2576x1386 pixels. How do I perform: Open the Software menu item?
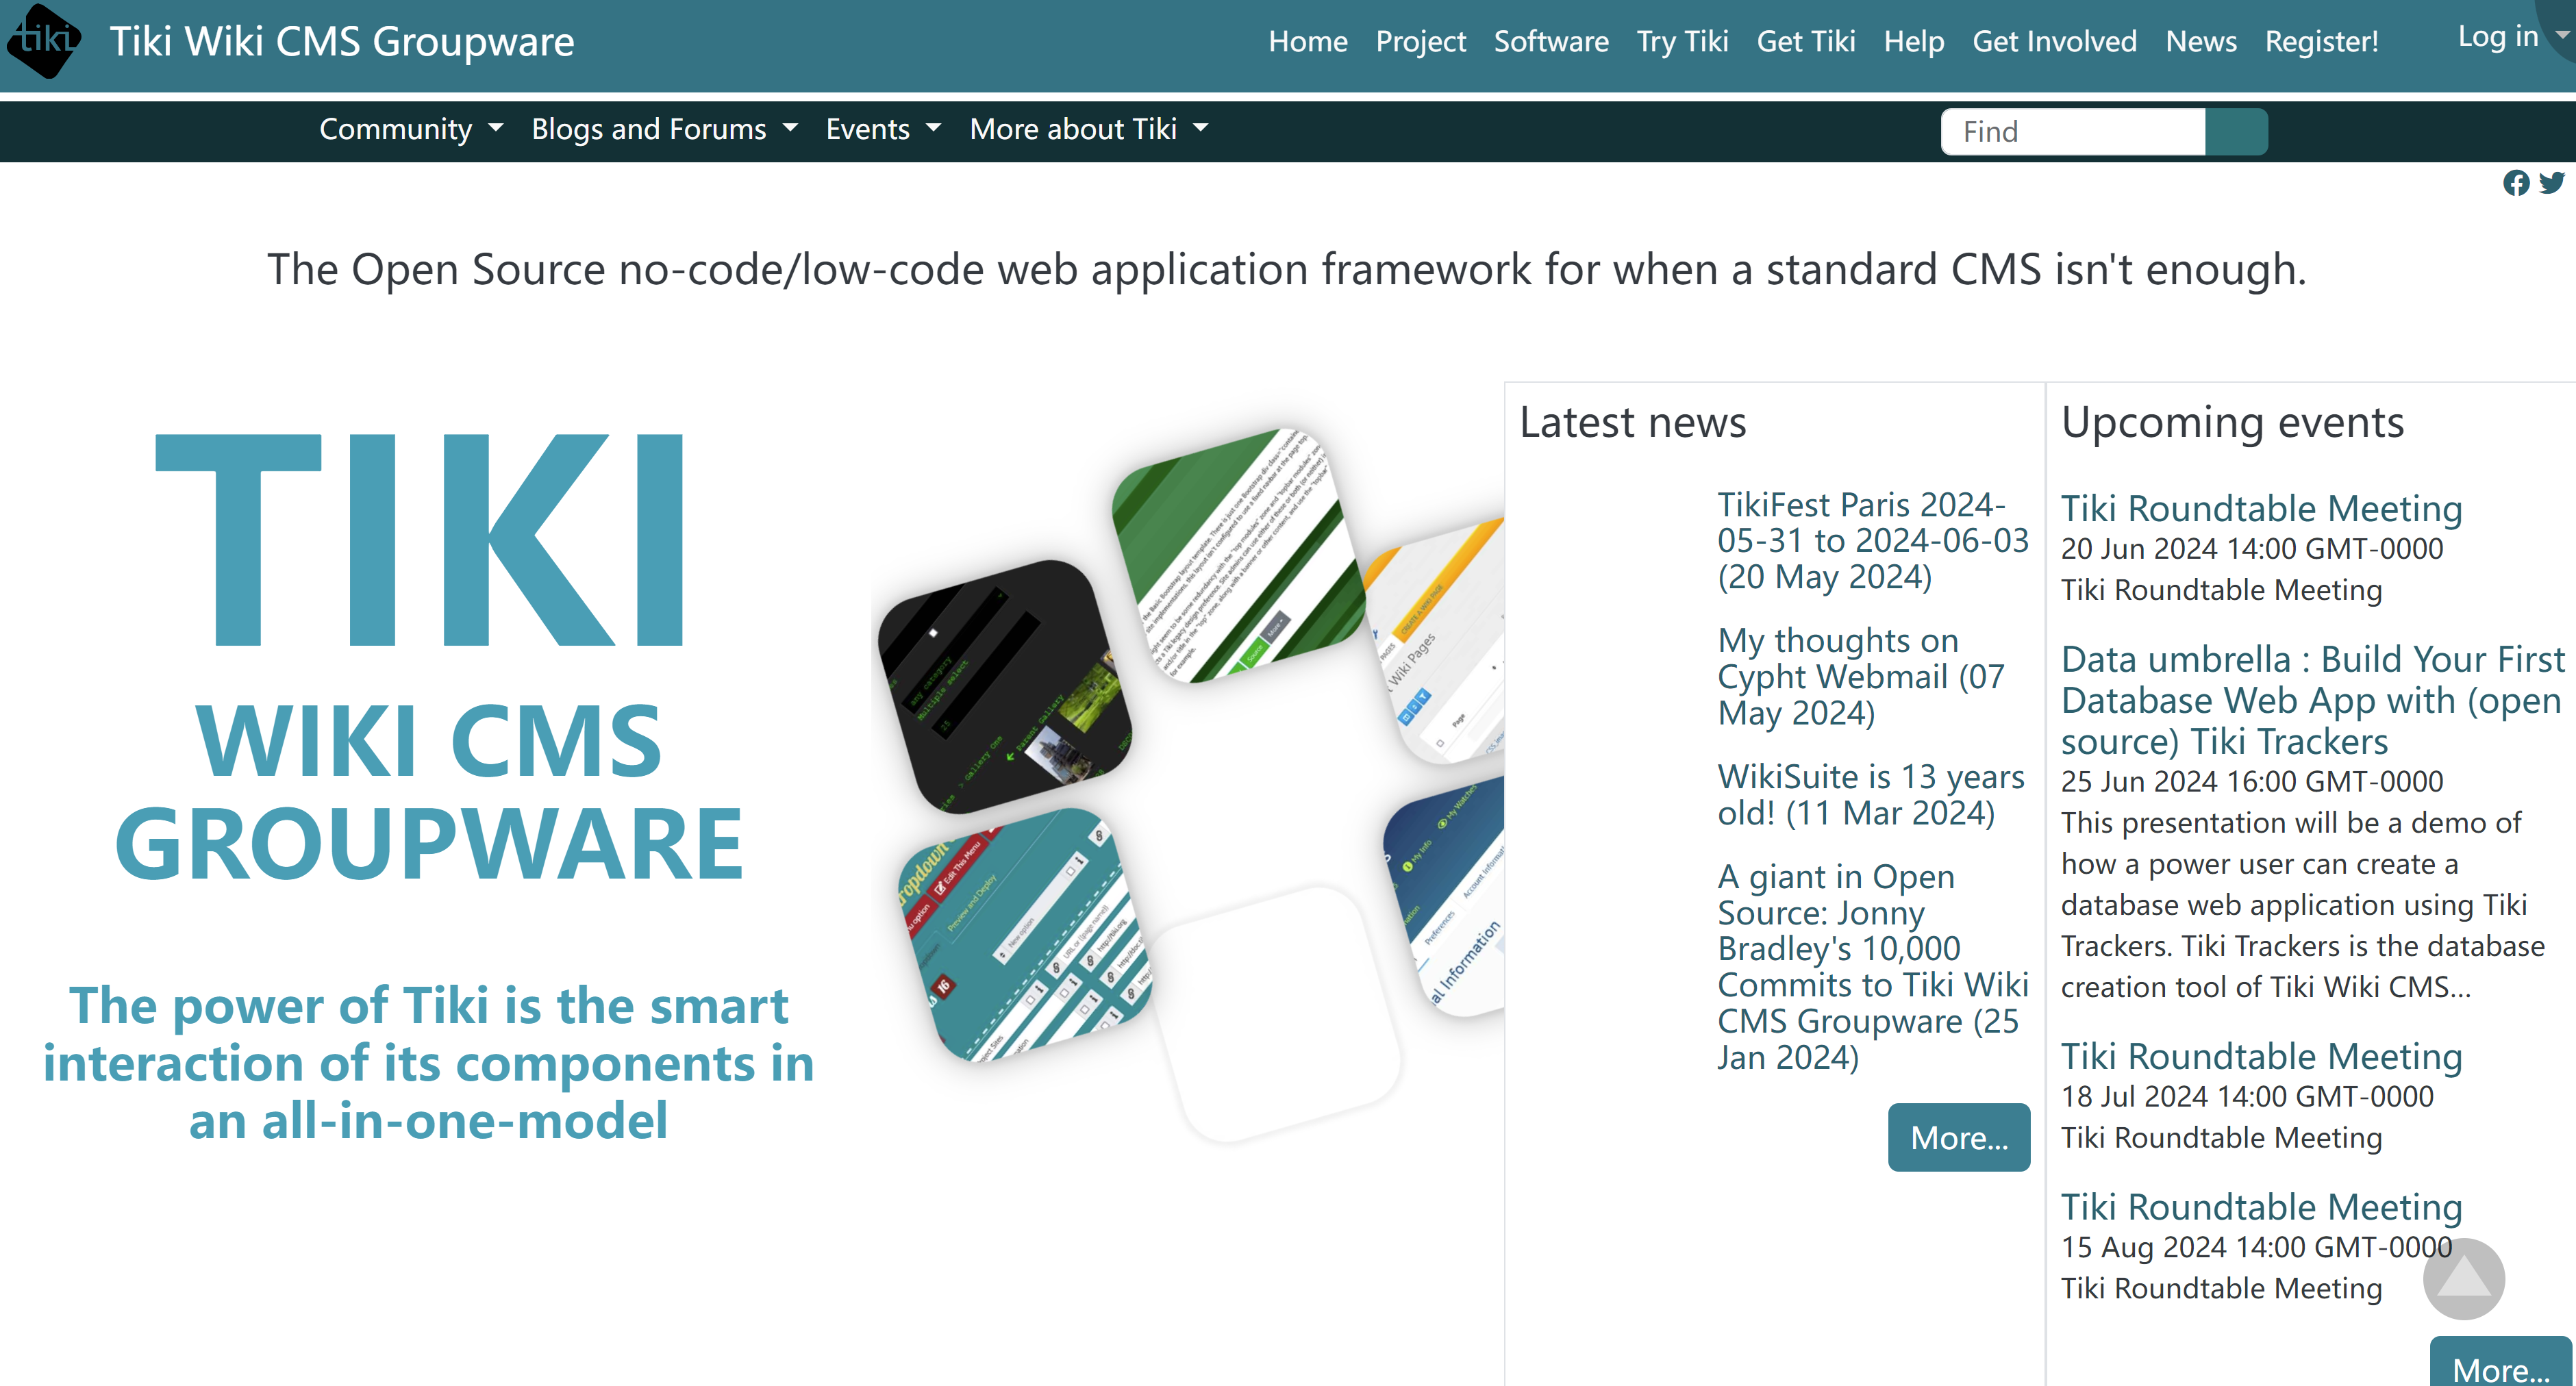1551,41
